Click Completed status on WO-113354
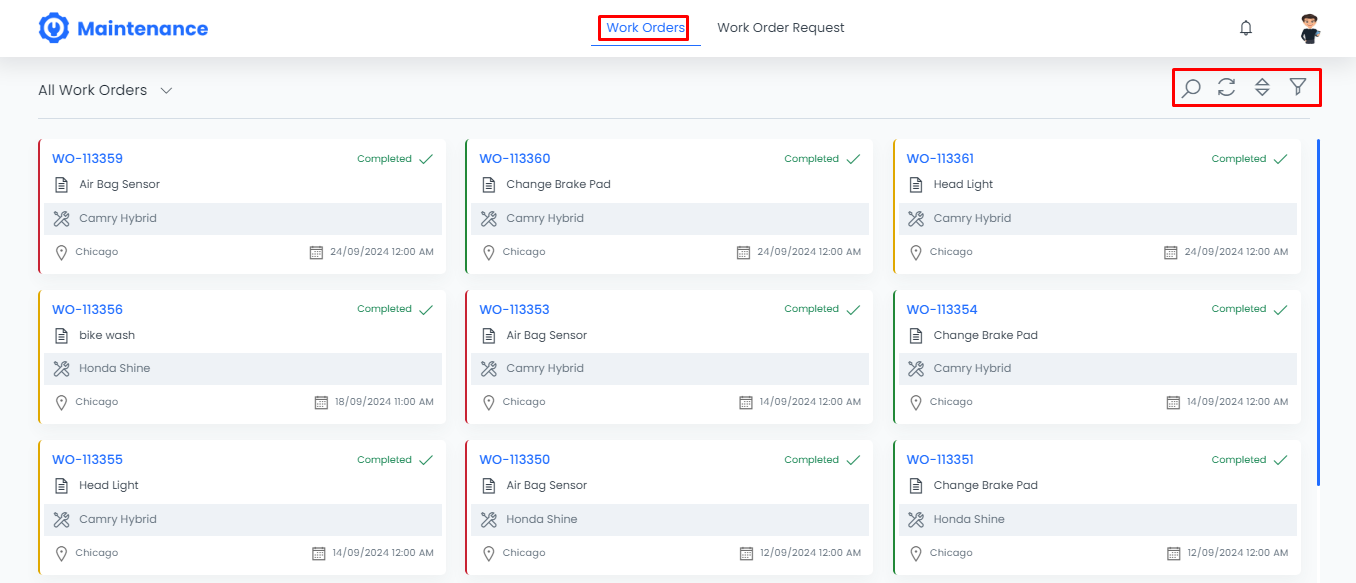The height and width of the screenshot is (583, 1356). coord(1239,309)
